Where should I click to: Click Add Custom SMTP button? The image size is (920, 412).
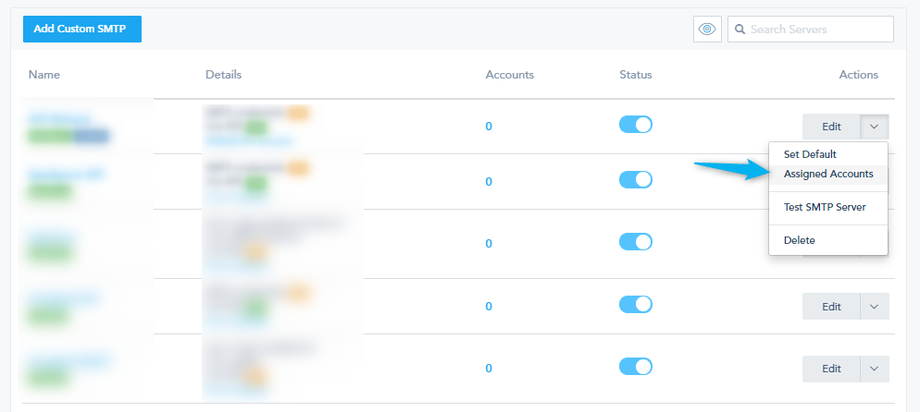click(x=82, y=29)
